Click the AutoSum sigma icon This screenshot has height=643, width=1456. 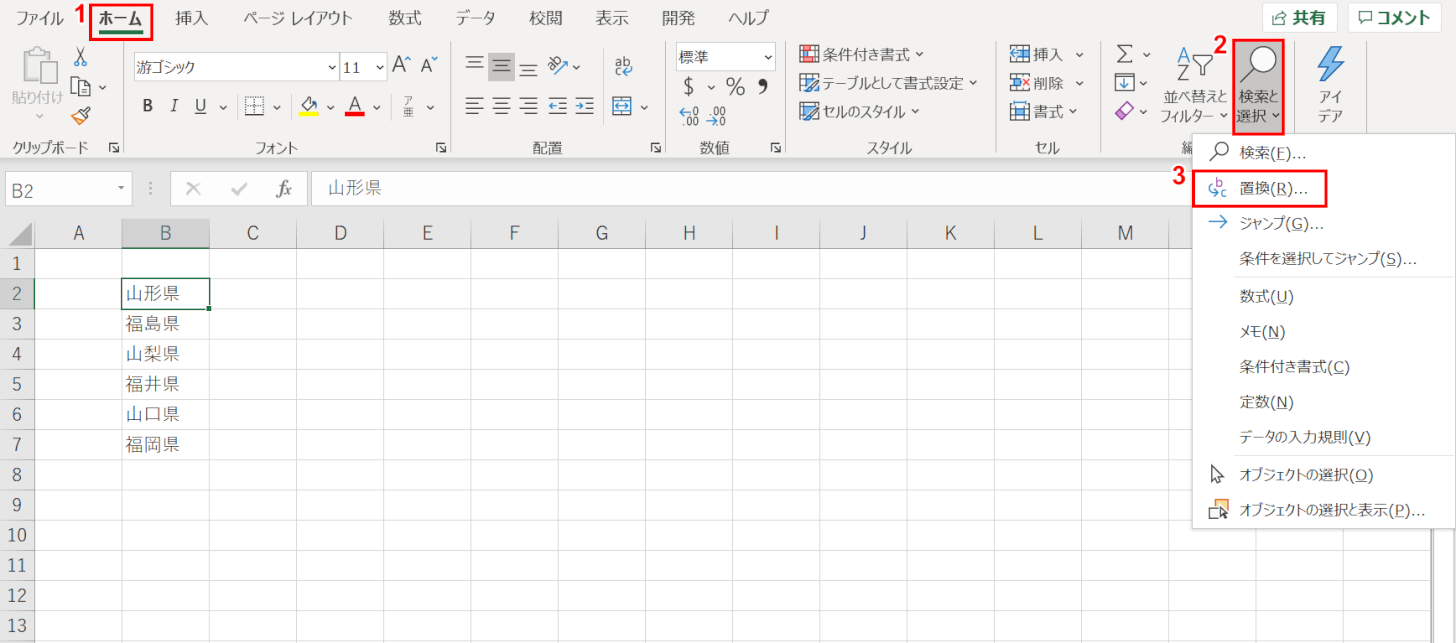1124,54
